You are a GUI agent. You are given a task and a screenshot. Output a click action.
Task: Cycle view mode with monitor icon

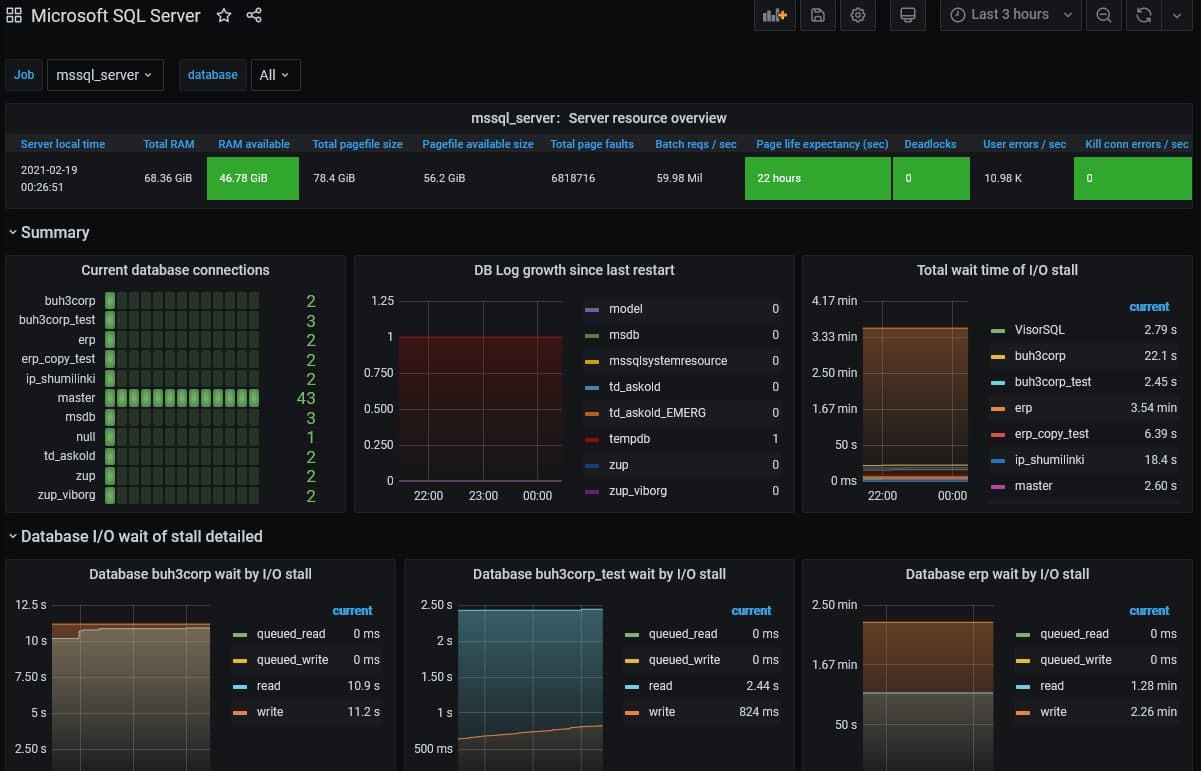click(x=907, y=15)
